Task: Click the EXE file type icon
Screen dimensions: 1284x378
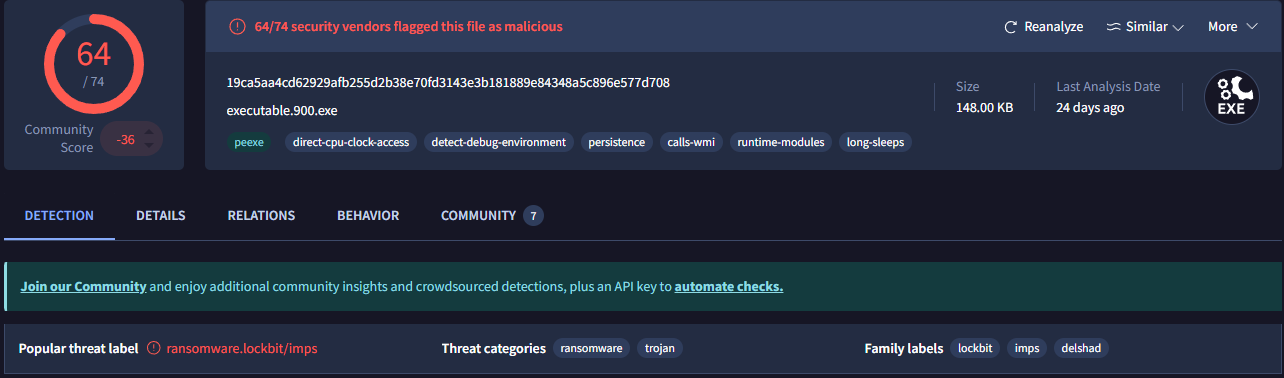Action: [1231, 96]
